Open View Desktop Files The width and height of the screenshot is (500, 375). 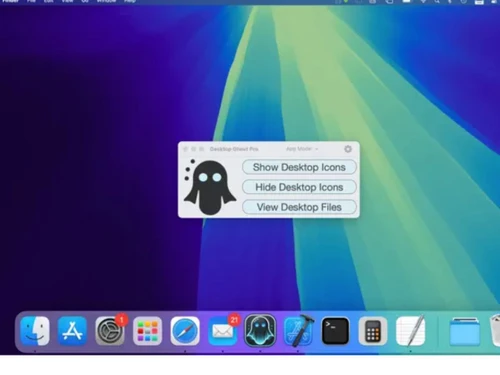pos(299,207)
